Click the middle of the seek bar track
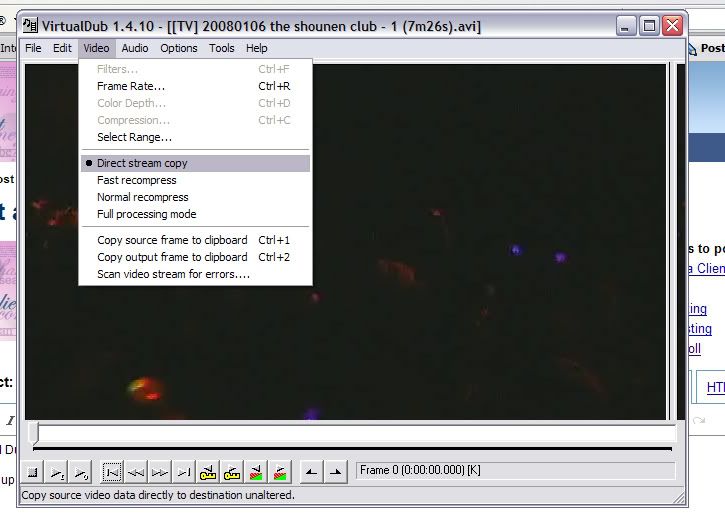725x513 pixels. (x=352, y=433)
